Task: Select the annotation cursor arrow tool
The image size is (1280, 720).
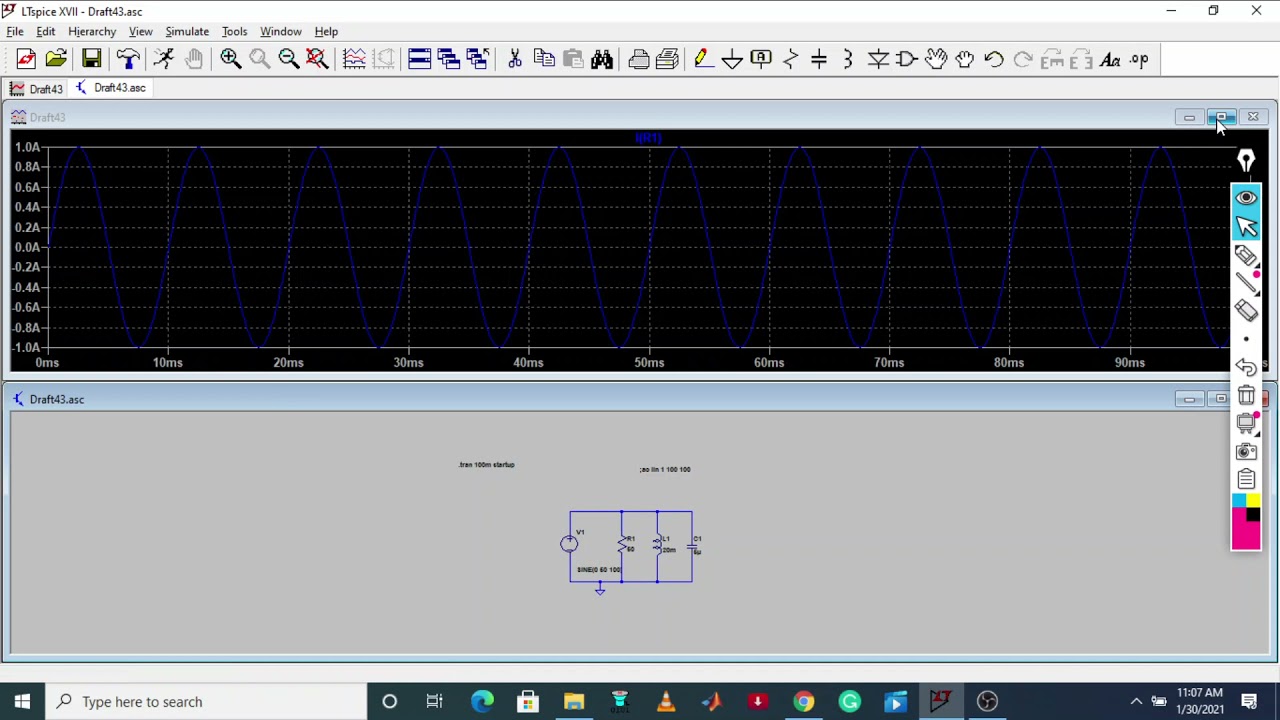Action: click(1246, 227)
